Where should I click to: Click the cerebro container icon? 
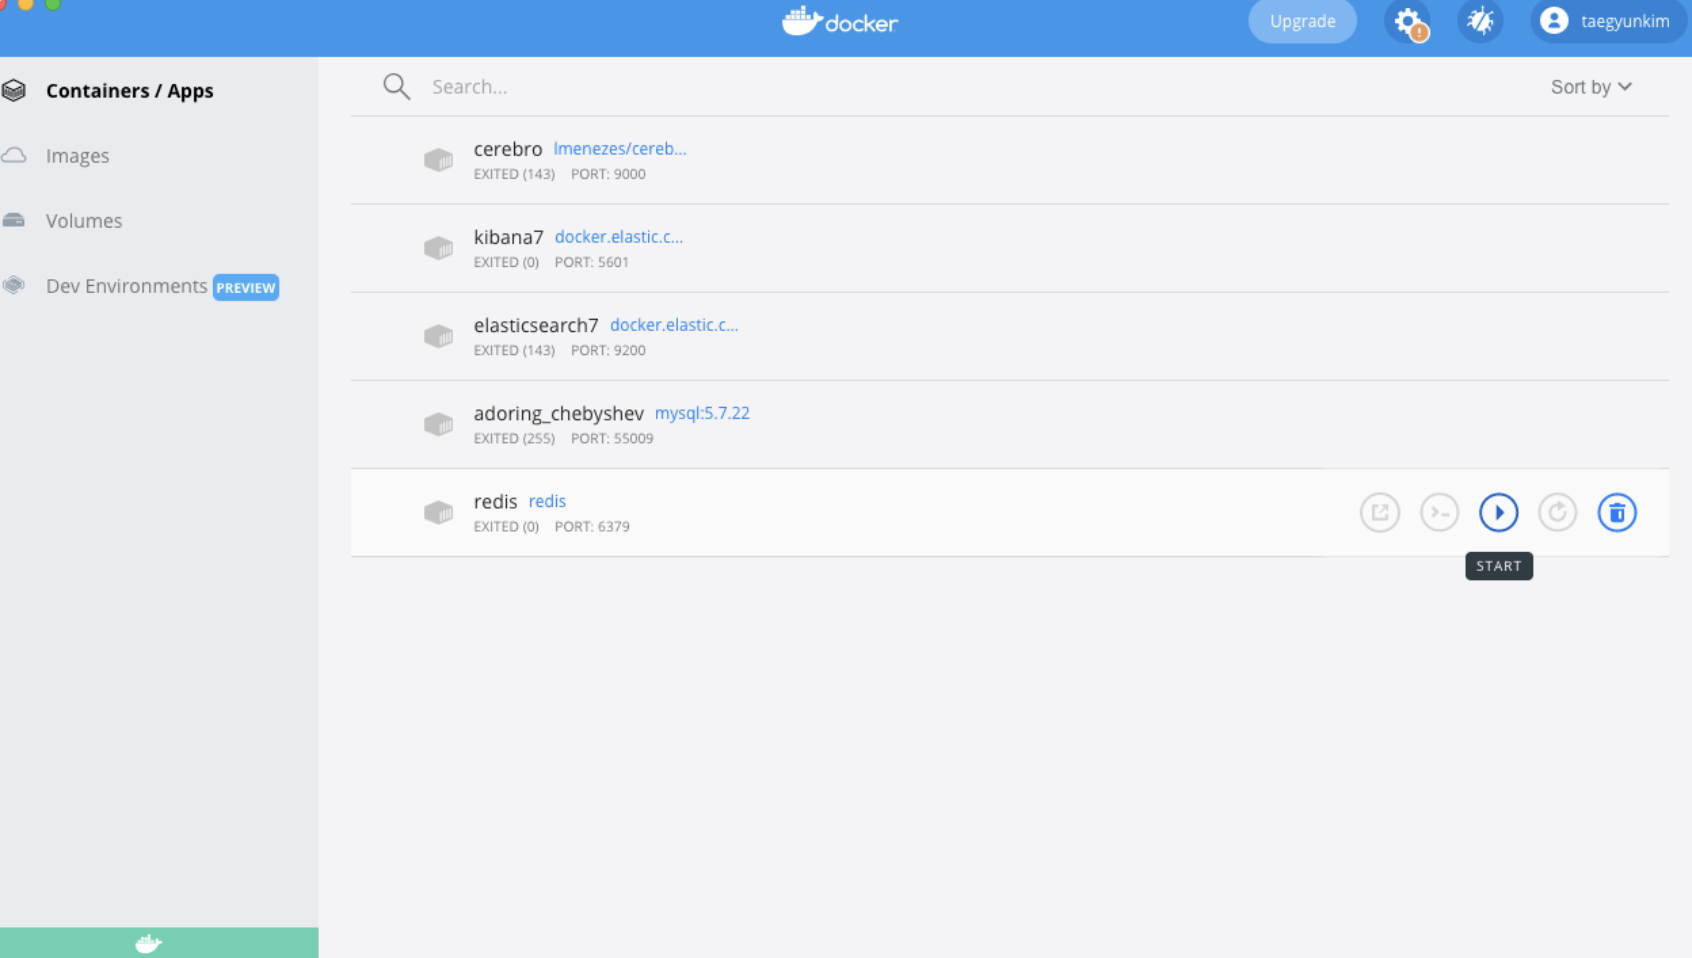(438, 160)
